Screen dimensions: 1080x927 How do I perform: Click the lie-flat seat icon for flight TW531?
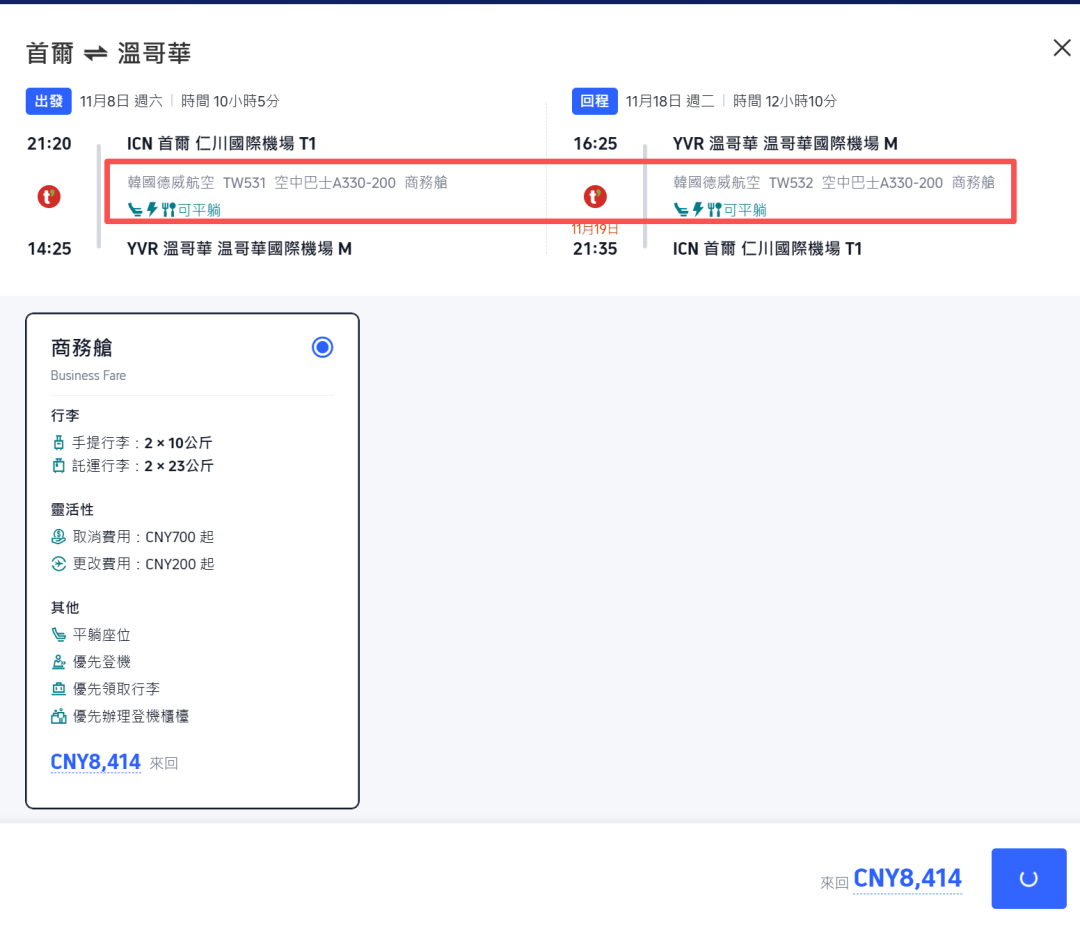[136, 210]
